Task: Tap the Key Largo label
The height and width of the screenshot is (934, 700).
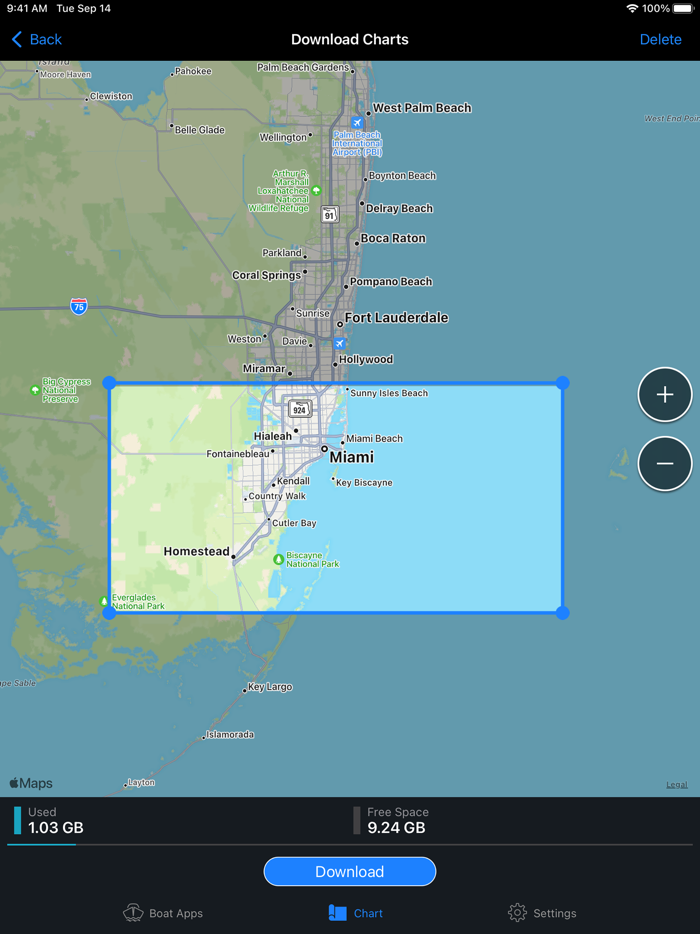Action: [x=270, y=687]
